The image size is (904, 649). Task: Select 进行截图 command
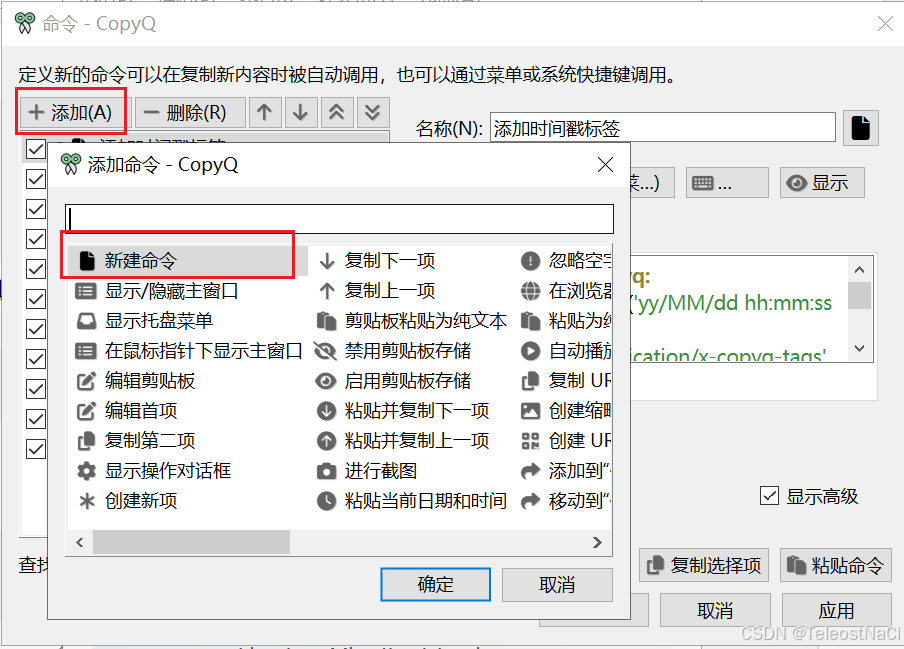(367, 470)
